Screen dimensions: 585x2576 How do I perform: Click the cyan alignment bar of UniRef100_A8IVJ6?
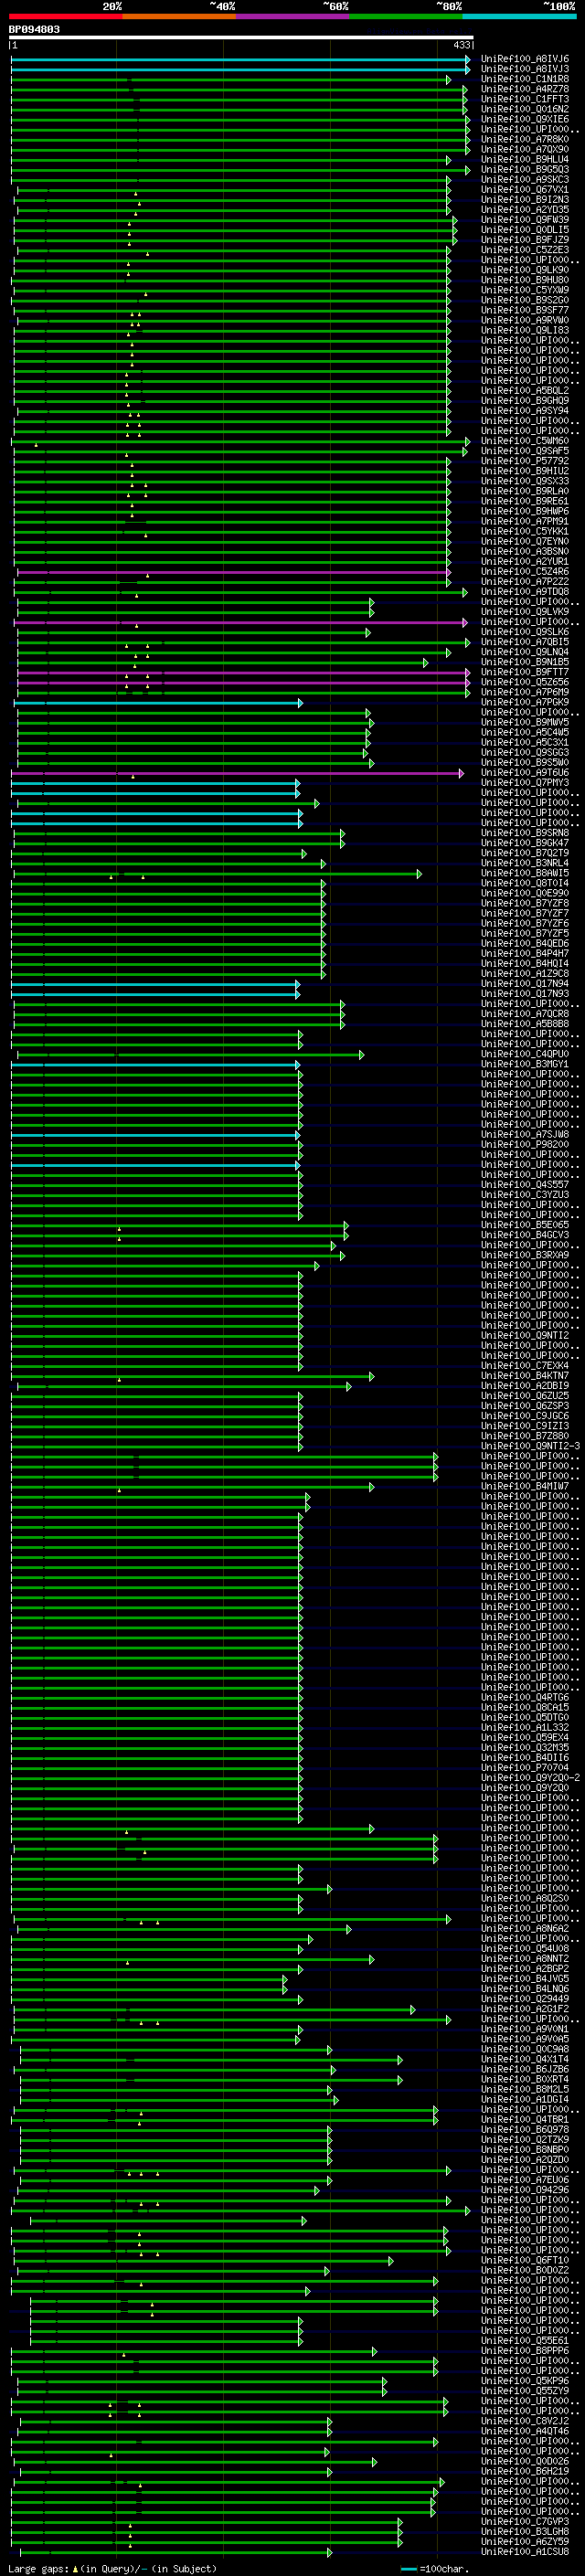[241, 60]
